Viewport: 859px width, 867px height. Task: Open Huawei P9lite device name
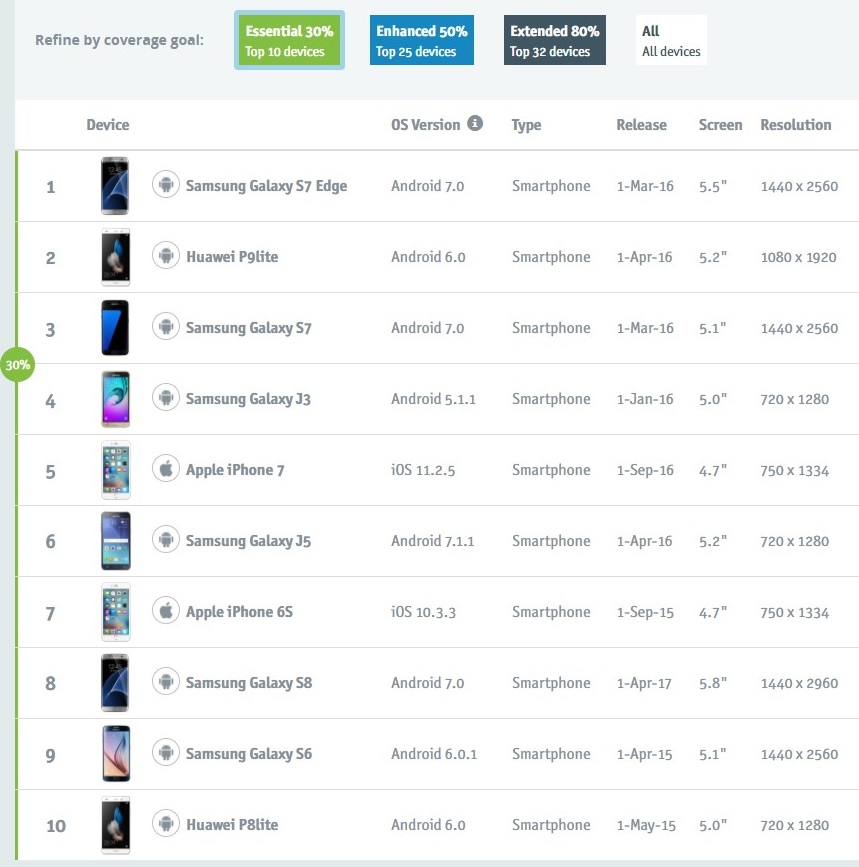coord(232,257)
